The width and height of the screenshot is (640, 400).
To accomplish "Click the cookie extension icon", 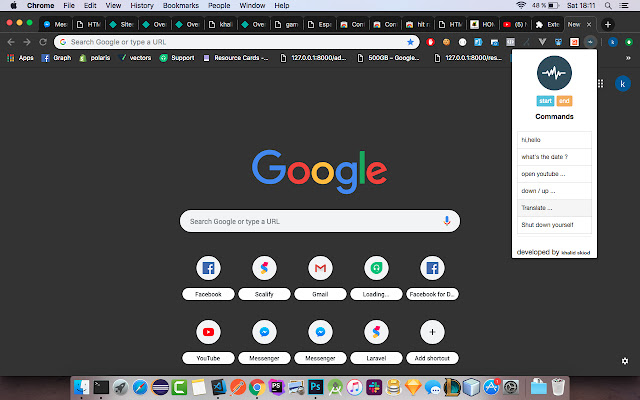I will [446, 42].
